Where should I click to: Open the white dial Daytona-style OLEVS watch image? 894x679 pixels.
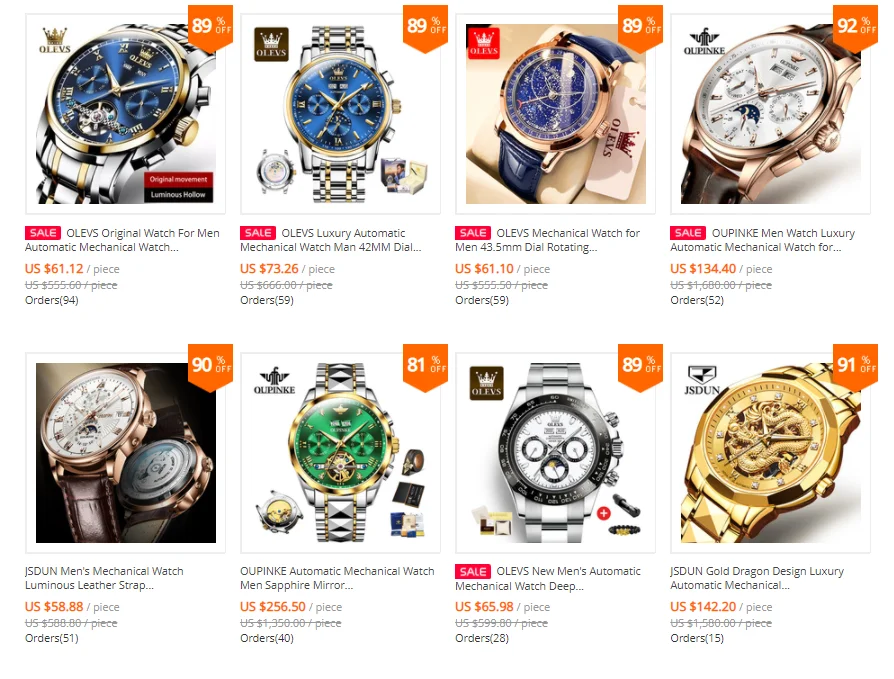555,453
